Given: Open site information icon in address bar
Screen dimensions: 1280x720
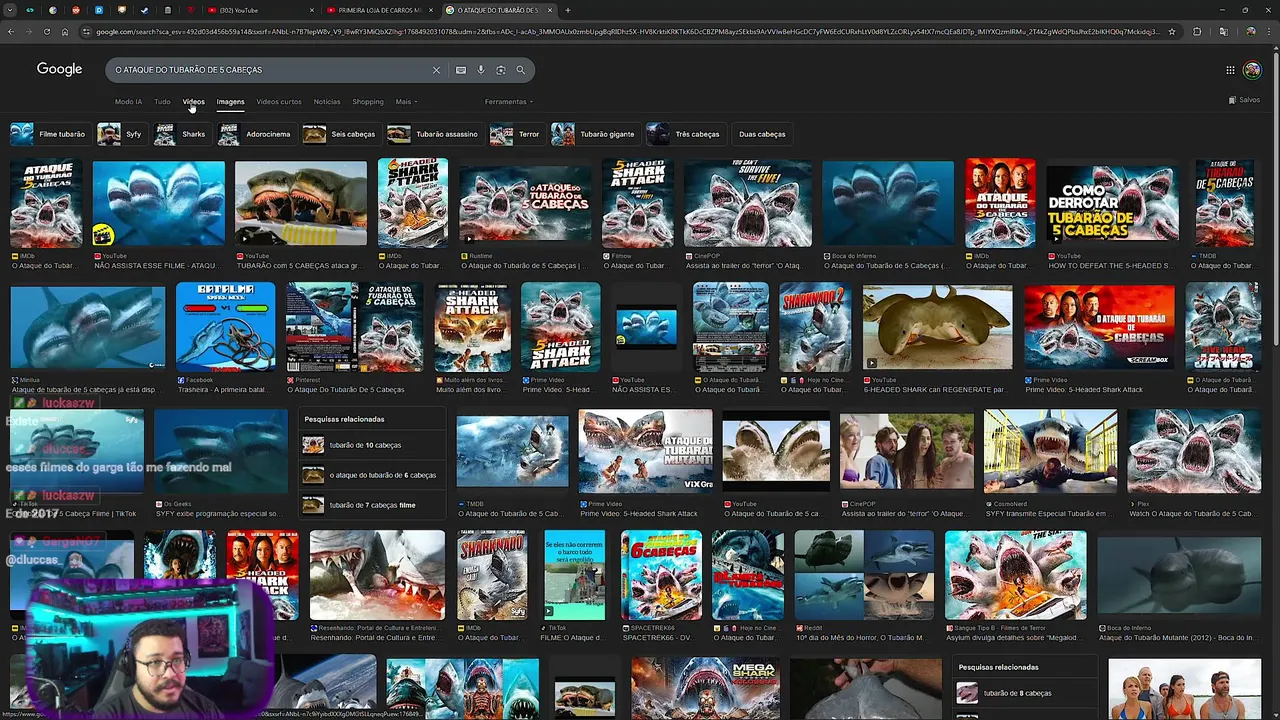Looking at the screenshot, I should 87,32.
